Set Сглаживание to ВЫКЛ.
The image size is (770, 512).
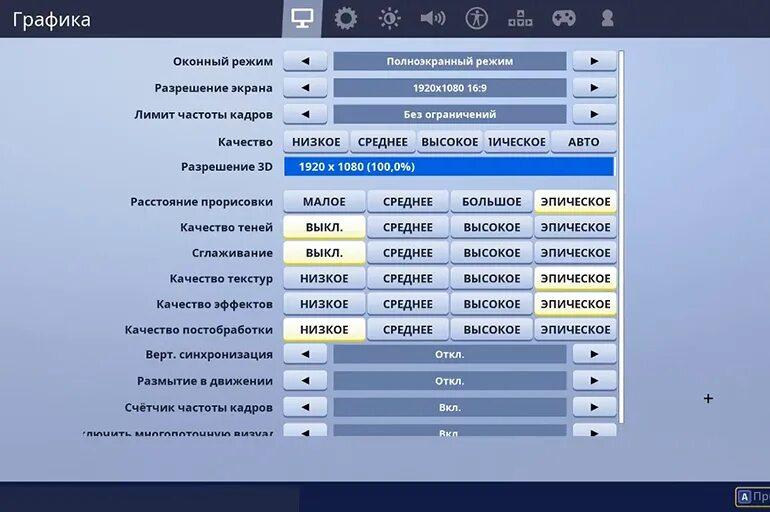(324, 253)
